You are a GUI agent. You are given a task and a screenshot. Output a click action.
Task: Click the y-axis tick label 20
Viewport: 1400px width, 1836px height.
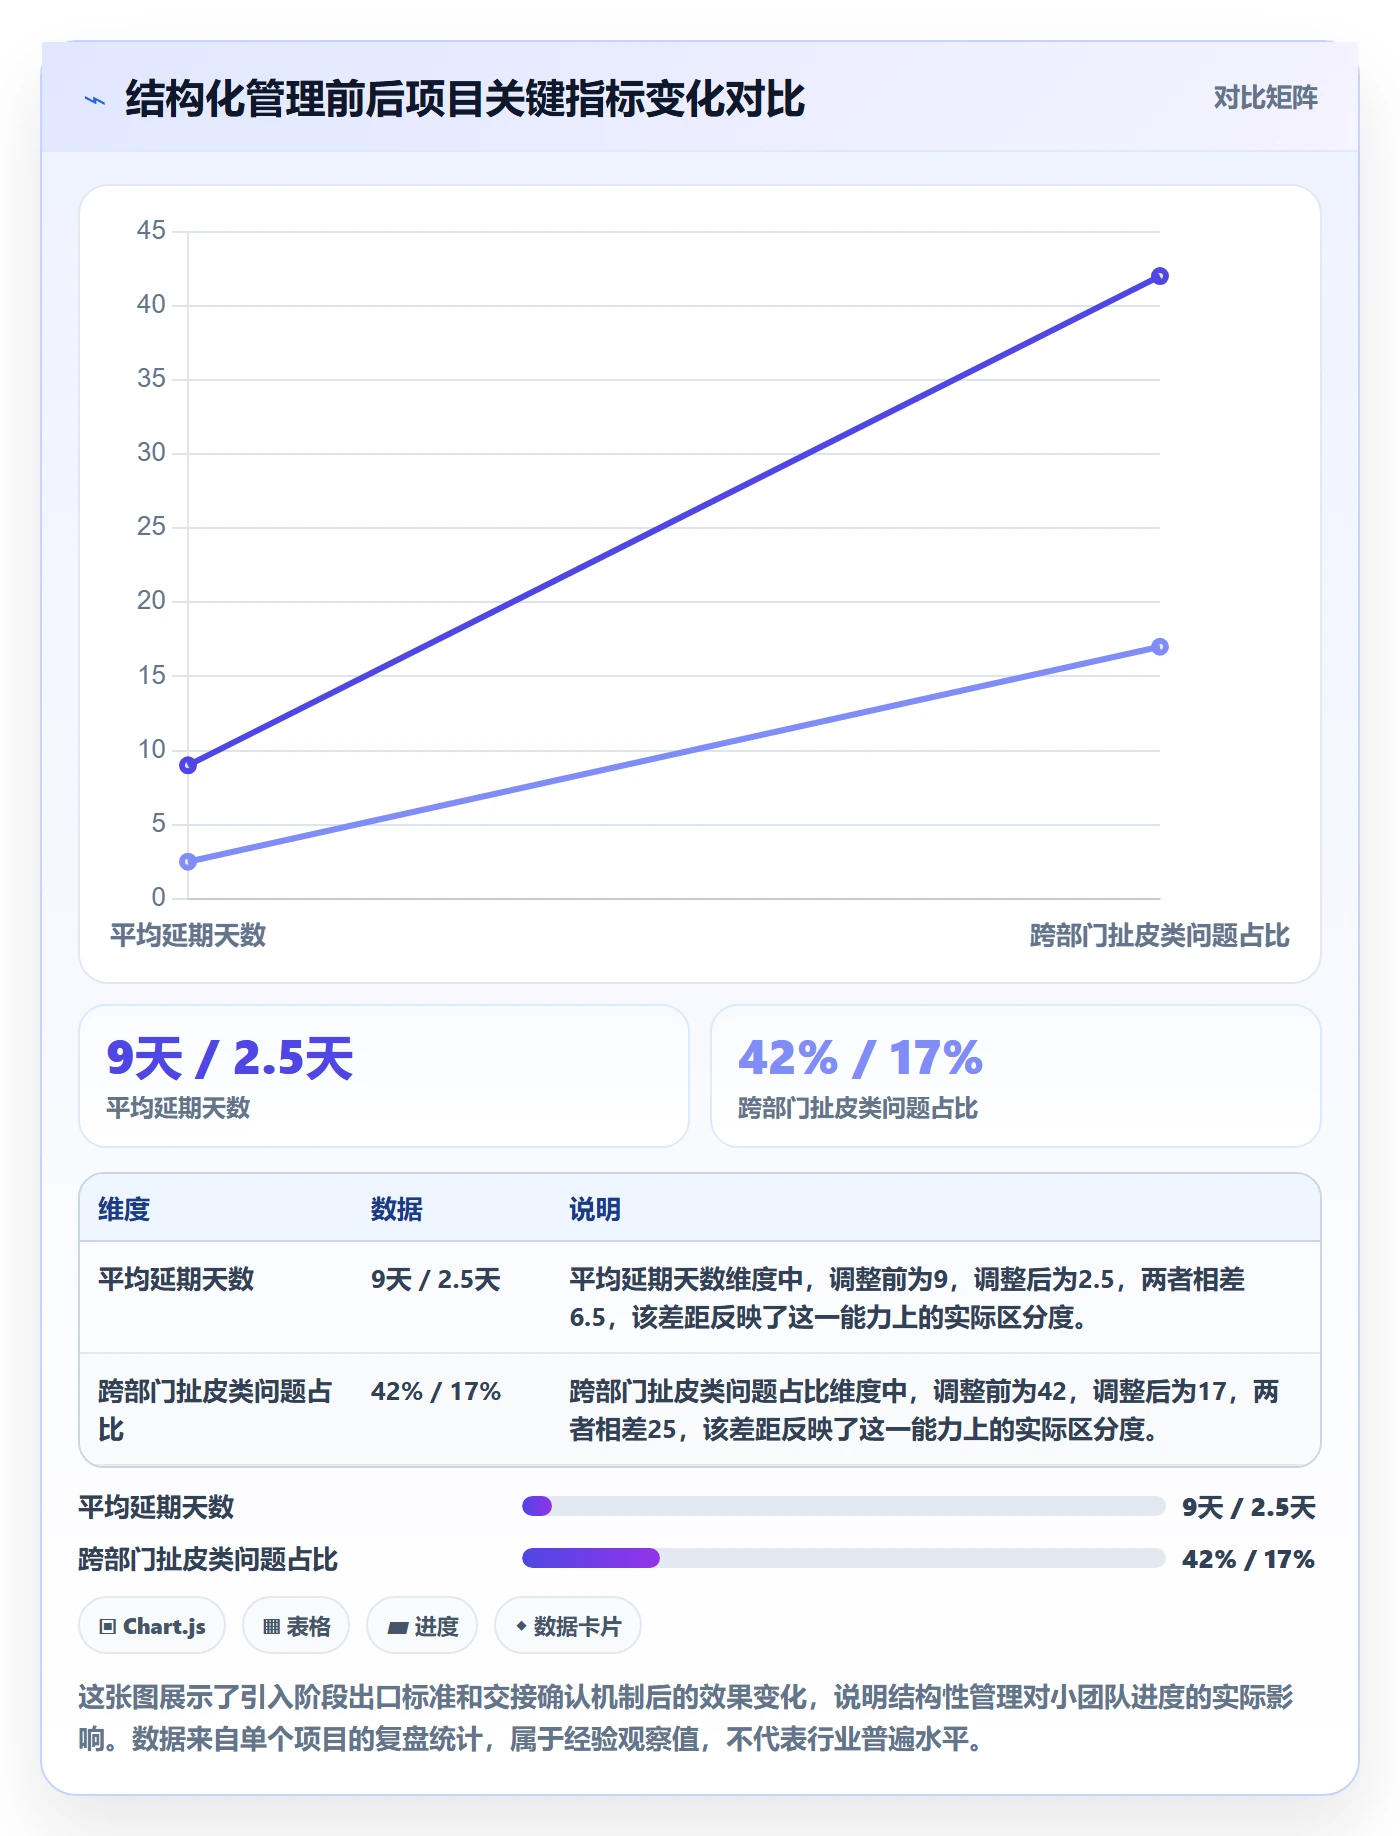(151, 600)
